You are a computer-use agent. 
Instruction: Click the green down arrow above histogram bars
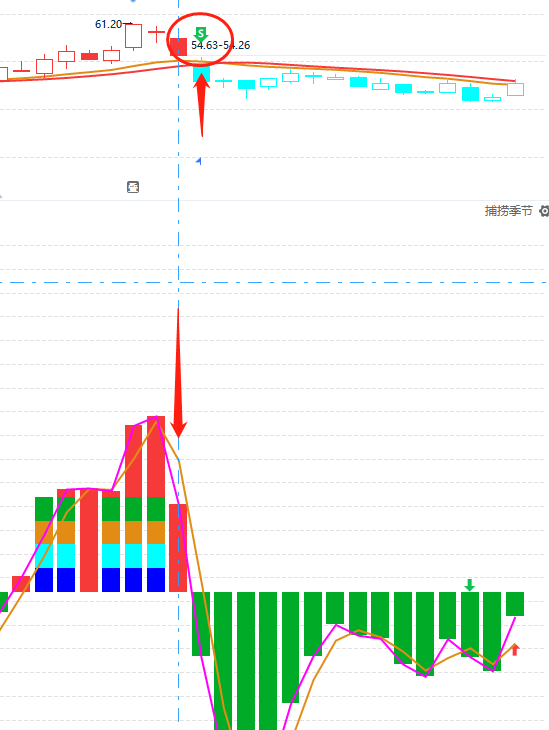469,585
